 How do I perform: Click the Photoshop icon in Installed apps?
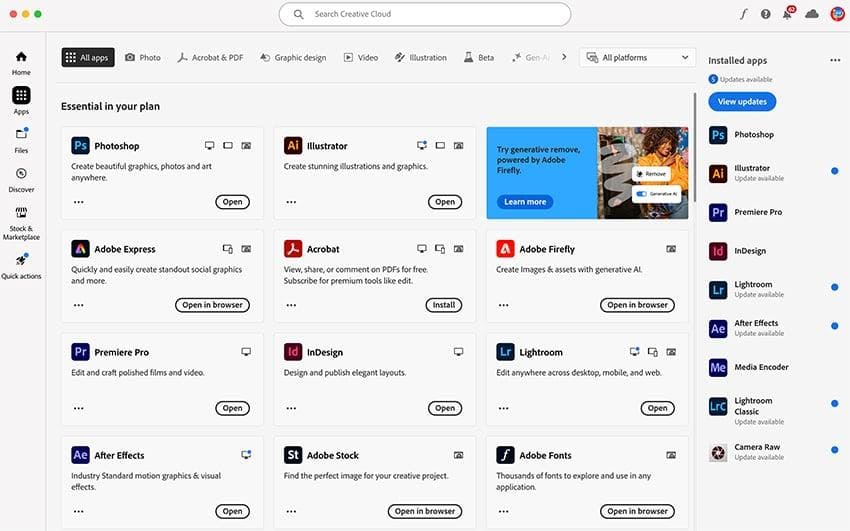tap(718, 135)
